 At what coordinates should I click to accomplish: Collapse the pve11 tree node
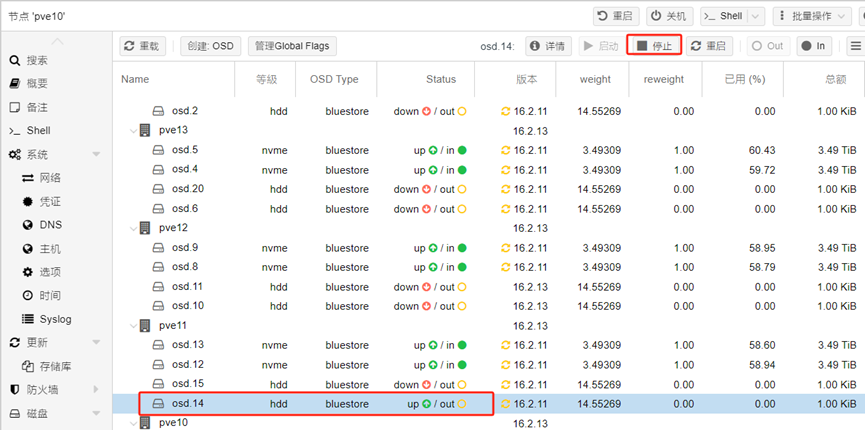pyautogui.click(x=133, y=326)
